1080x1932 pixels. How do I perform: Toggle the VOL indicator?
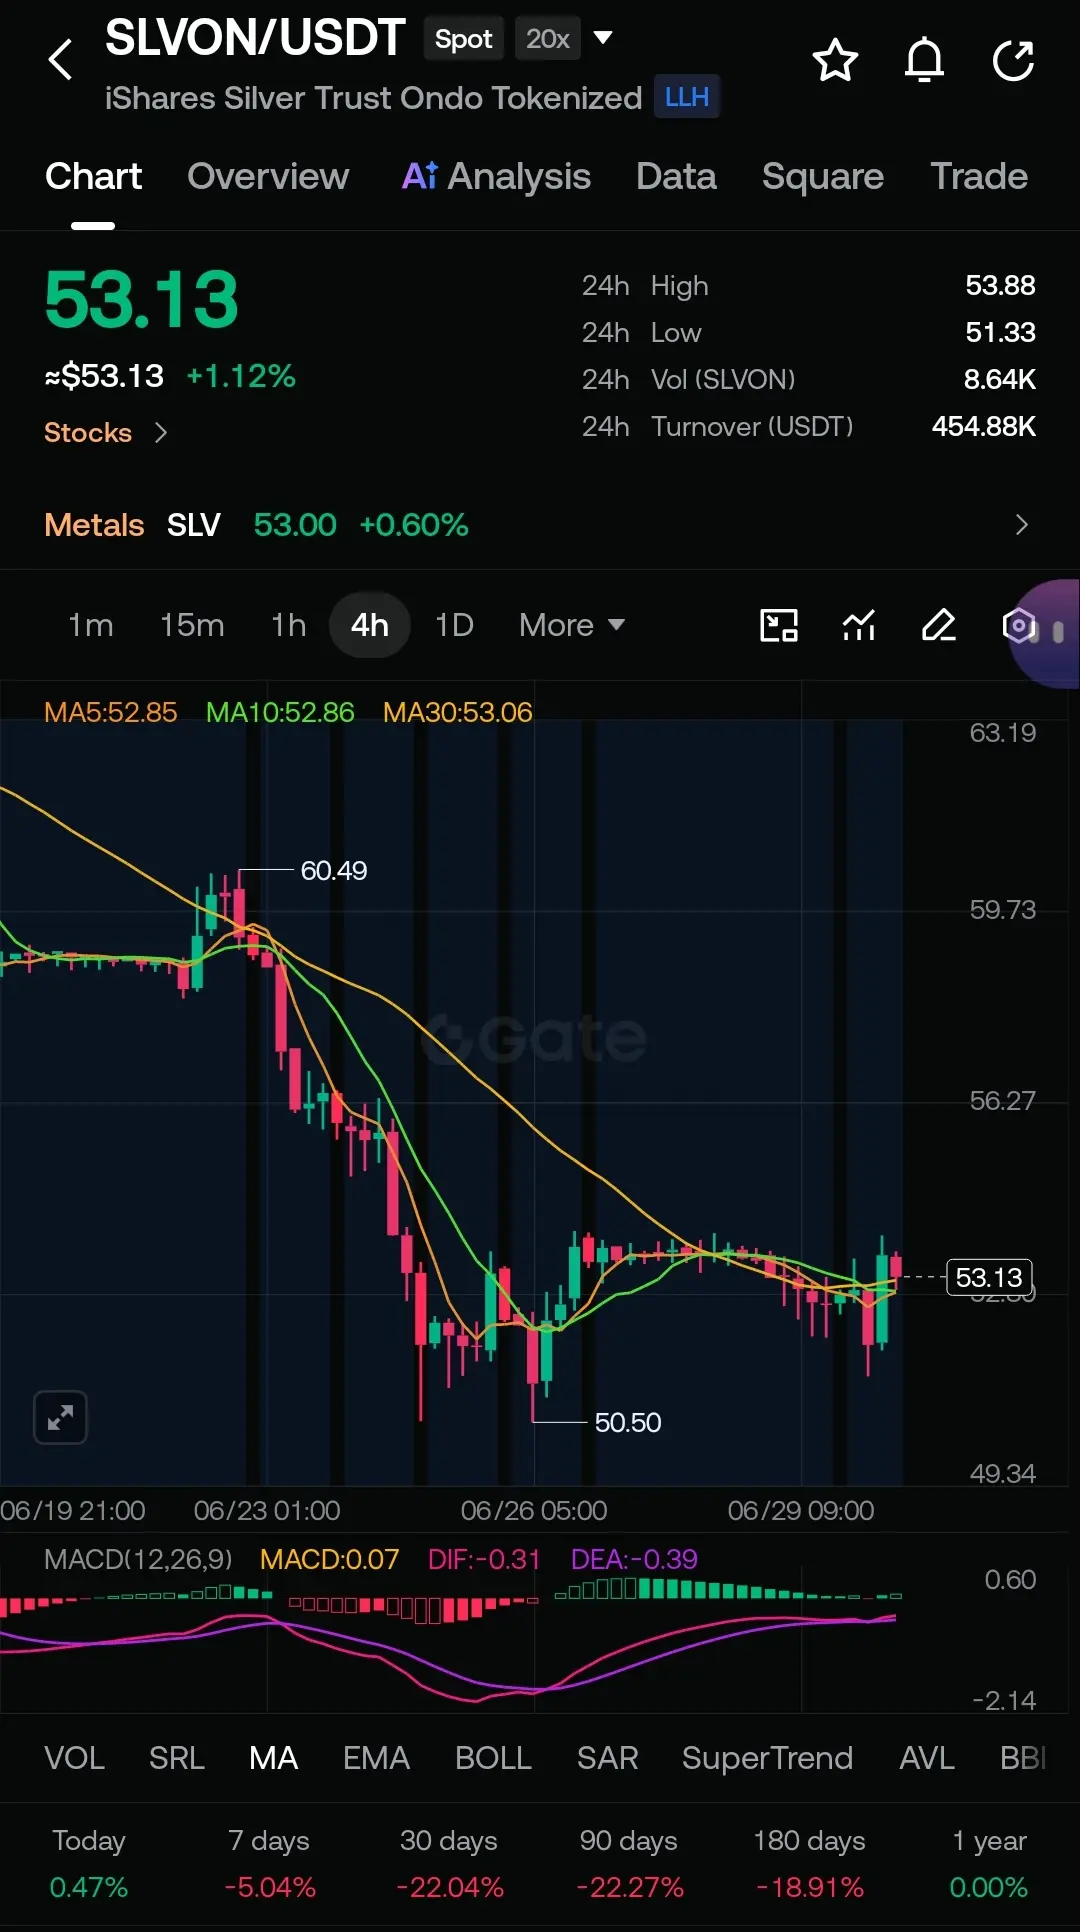pyautogui.click(x=74, y=1758)
